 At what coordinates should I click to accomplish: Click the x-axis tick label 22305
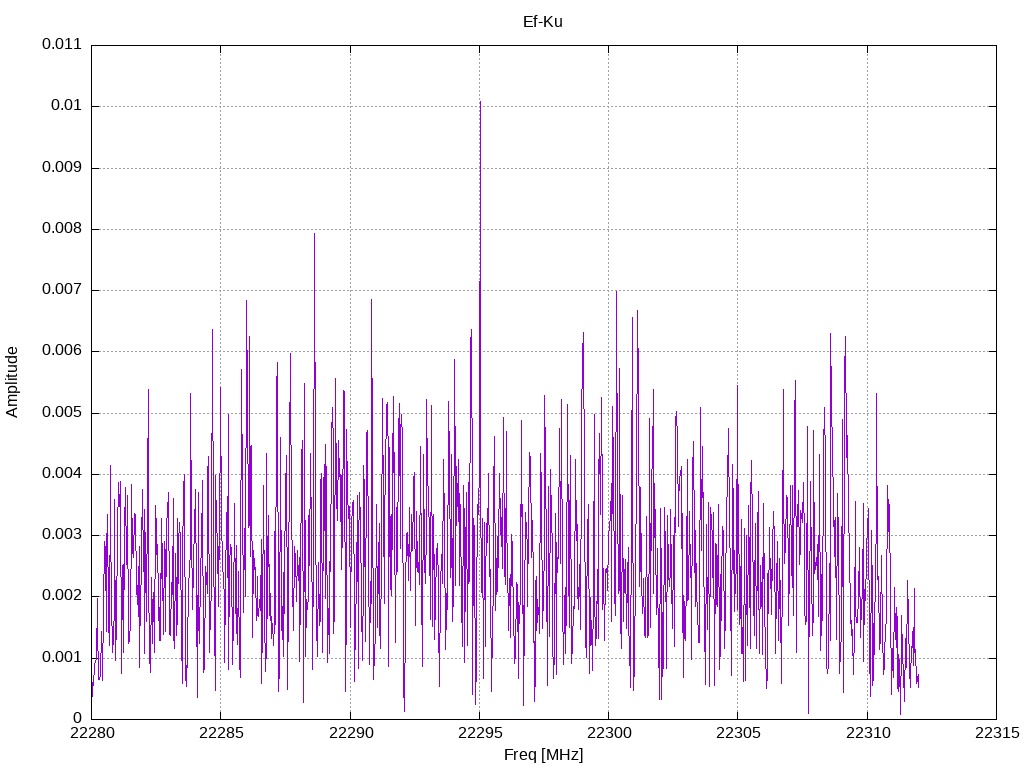738,733
